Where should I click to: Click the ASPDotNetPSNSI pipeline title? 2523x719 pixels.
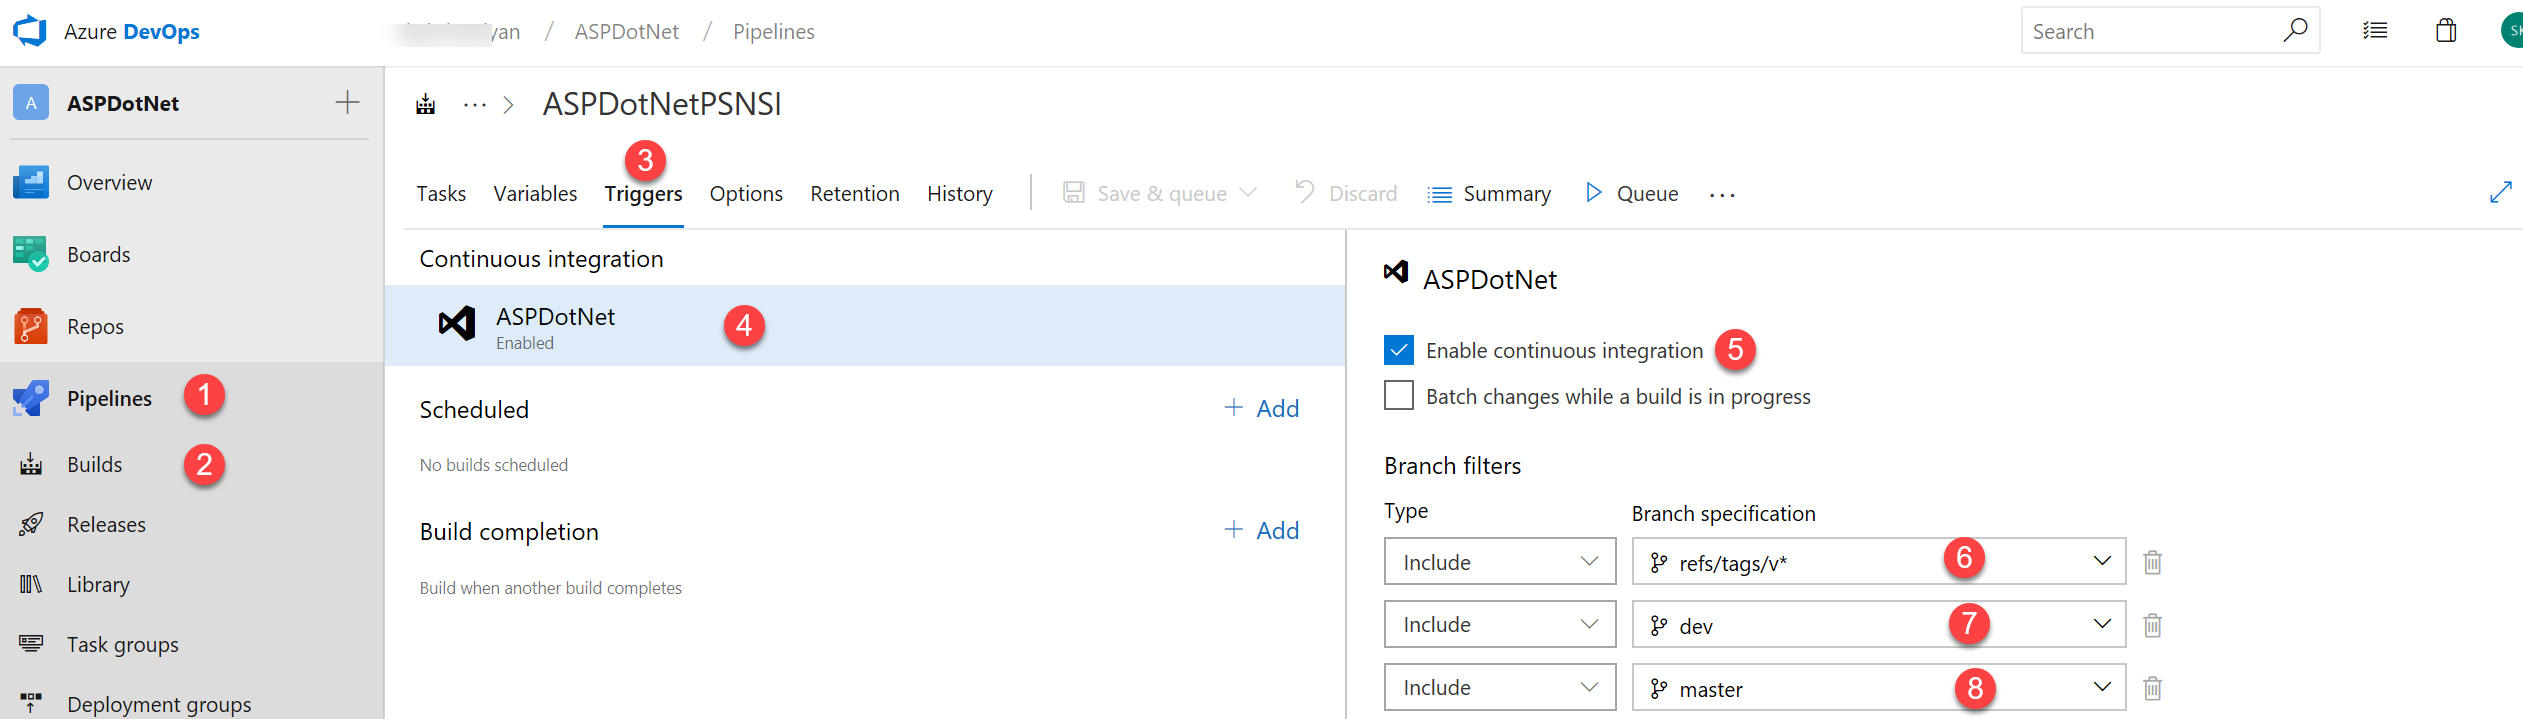coord(662,104)
